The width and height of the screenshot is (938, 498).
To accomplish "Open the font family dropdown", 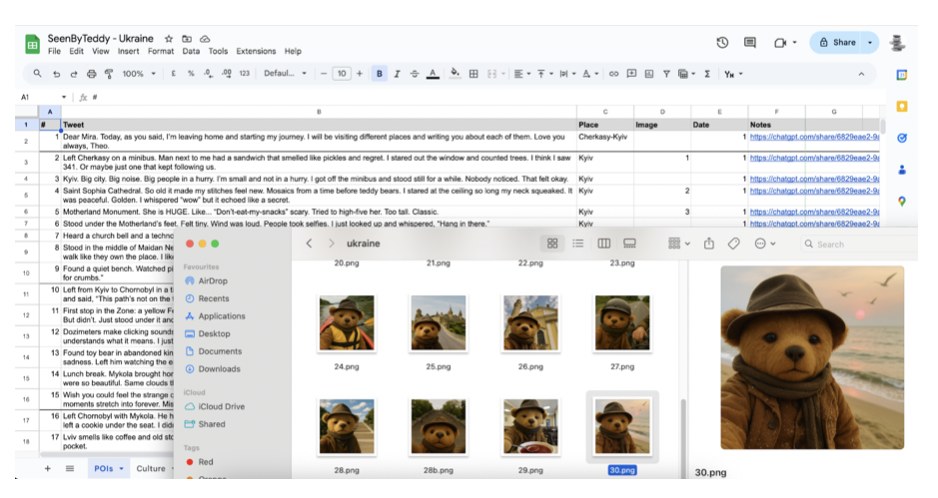I will (285, 74).
